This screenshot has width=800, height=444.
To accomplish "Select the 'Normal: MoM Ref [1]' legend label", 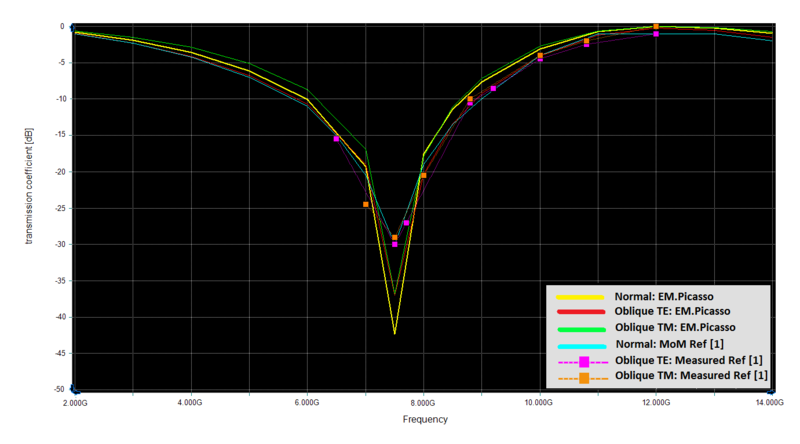I will 672,343.
